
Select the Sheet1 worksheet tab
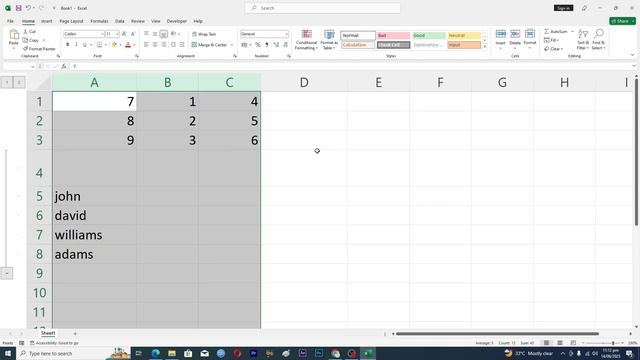tap(48, 333)
